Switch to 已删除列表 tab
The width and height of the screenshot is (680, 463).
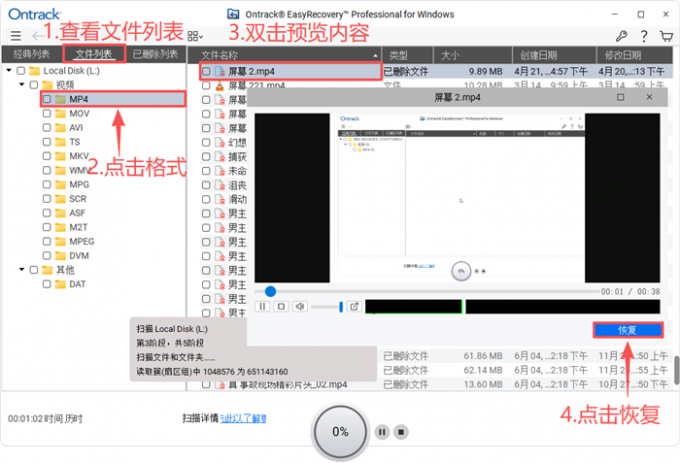(155, 54)
